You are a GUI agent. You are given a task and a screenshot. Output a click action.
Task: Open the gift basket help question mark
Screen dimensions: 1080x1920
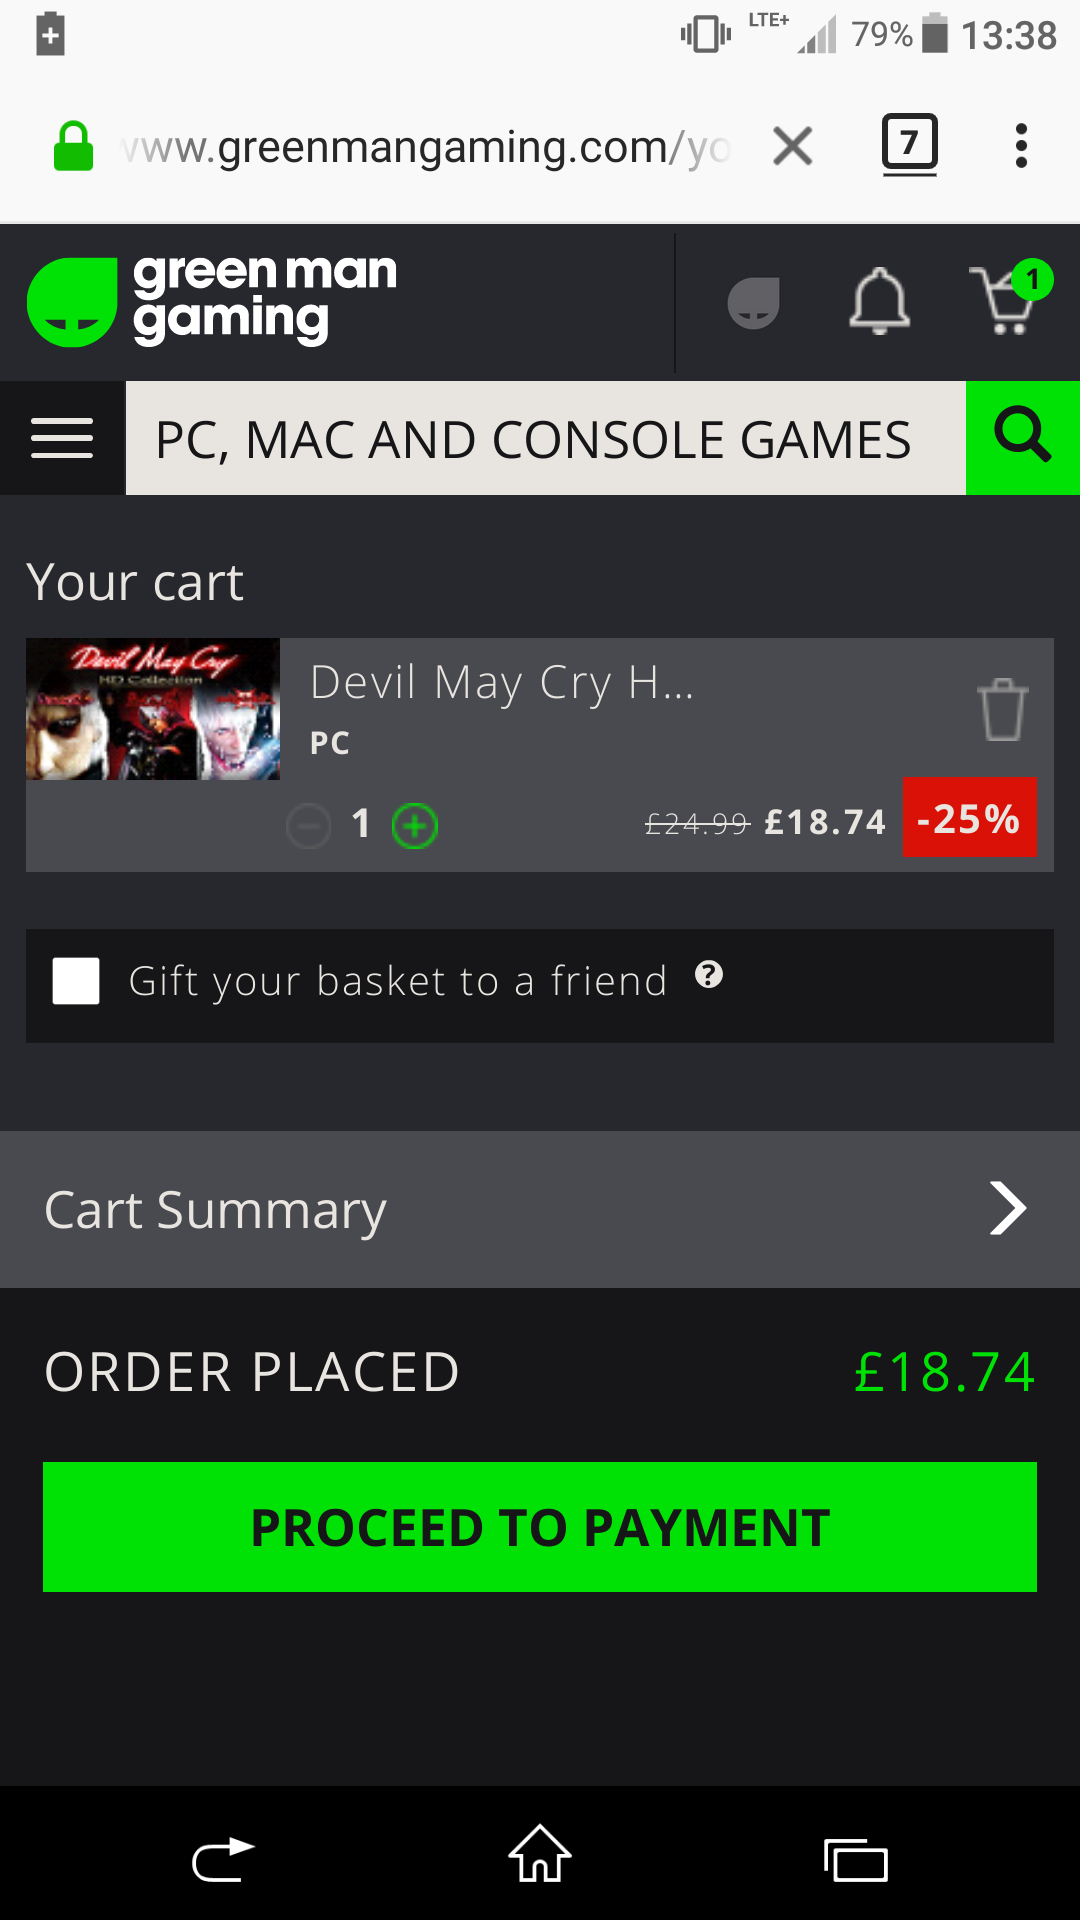coord(709,975)
